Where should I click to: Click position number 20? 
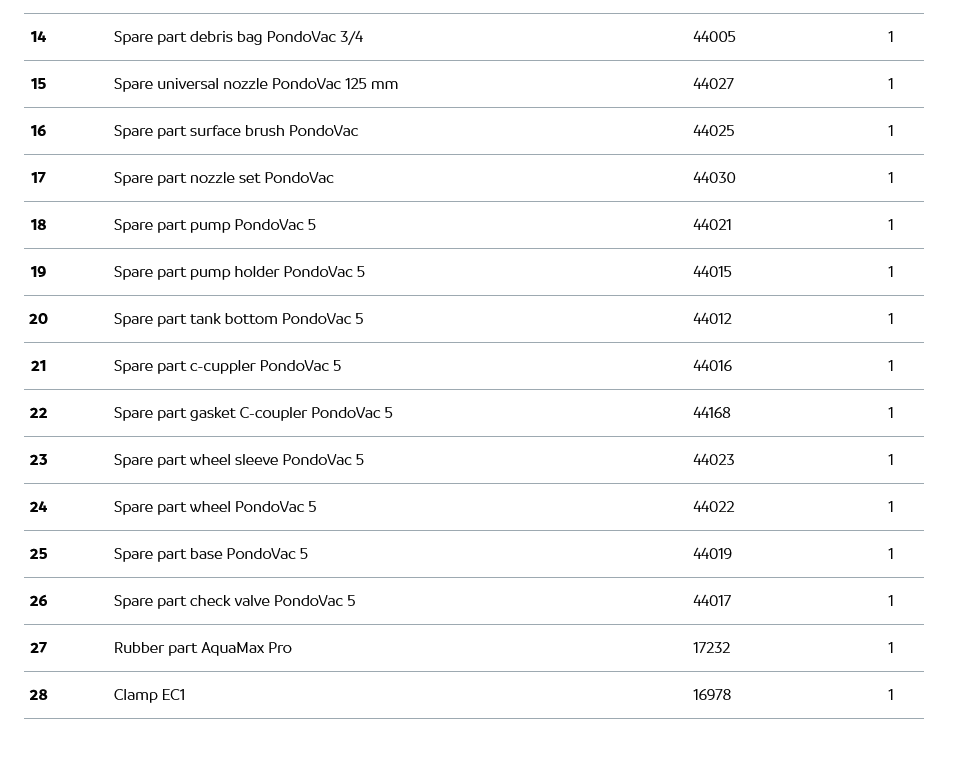(x=38, y=319)
